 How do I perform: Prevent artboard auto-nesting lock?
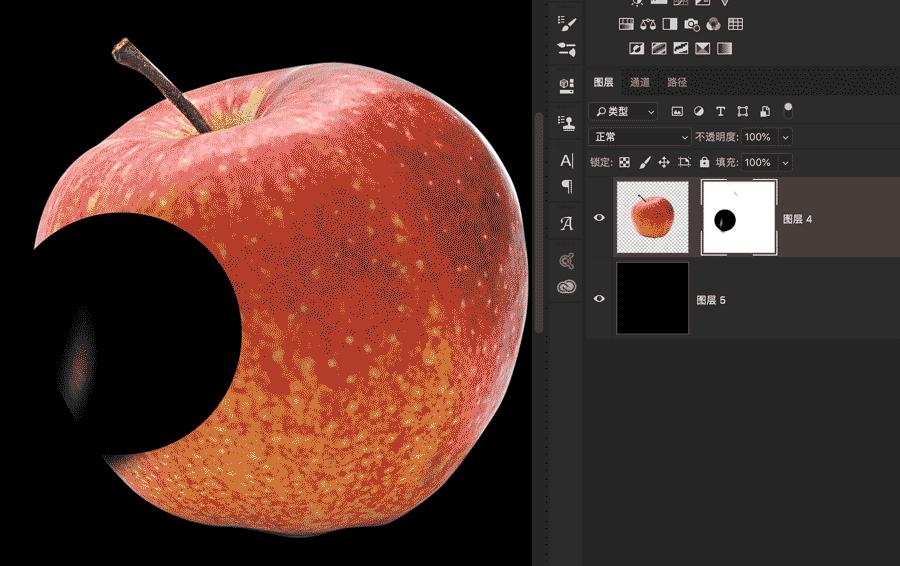(684, 162)
